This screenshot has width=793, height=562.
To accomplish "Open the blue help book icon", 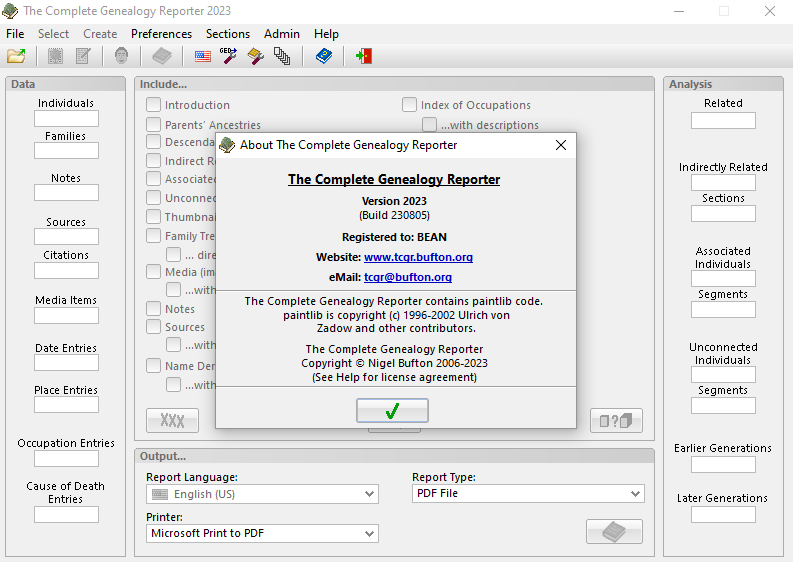I will pos(324,56).
